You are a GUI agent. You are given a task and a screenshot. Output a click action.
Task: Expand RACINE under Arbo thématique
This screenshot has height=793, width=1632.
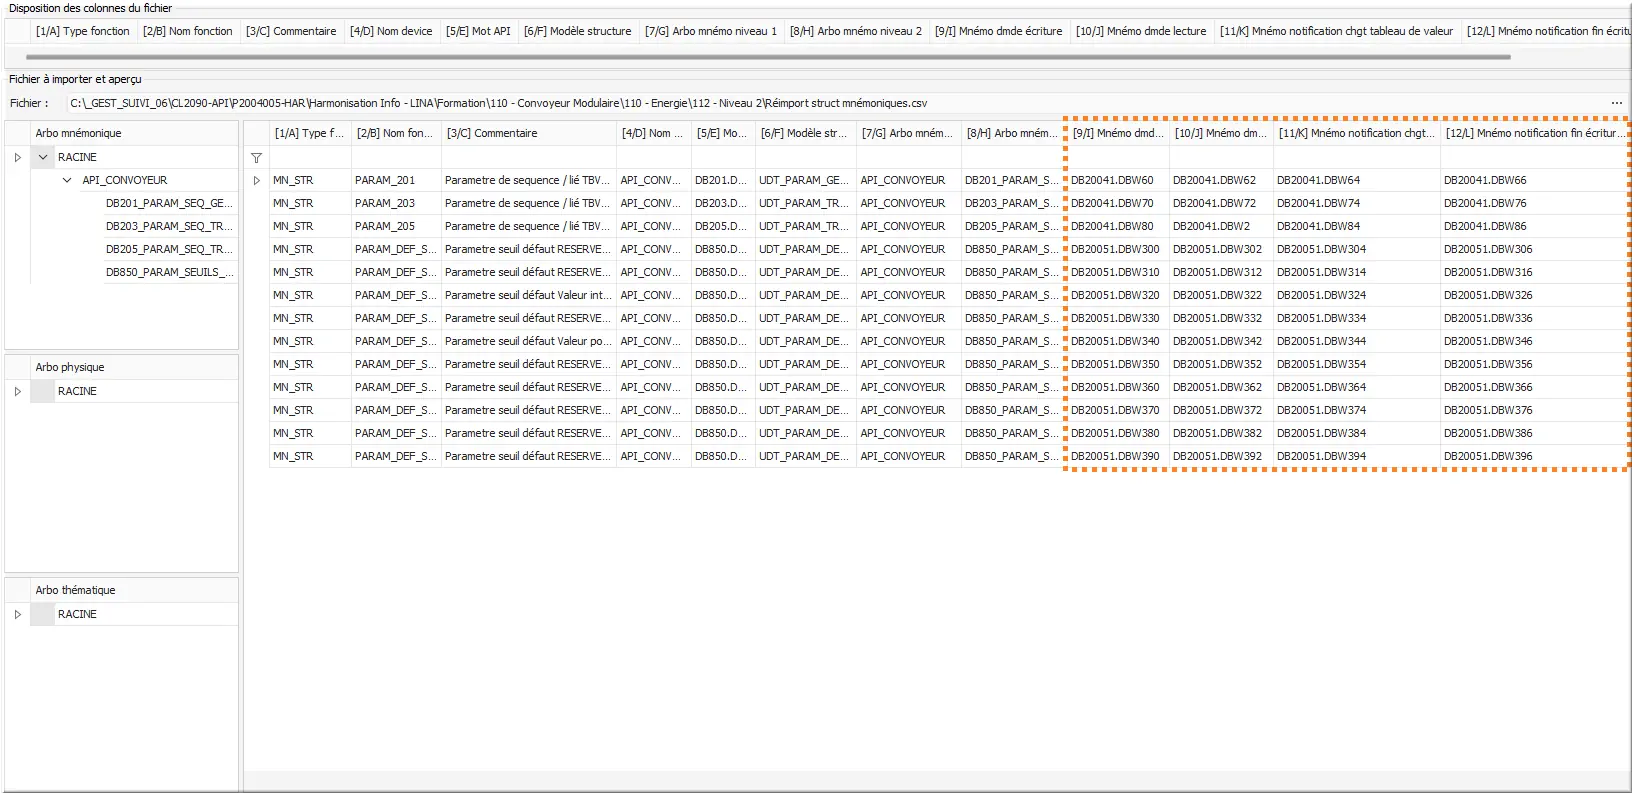click(x=17, y=614)
